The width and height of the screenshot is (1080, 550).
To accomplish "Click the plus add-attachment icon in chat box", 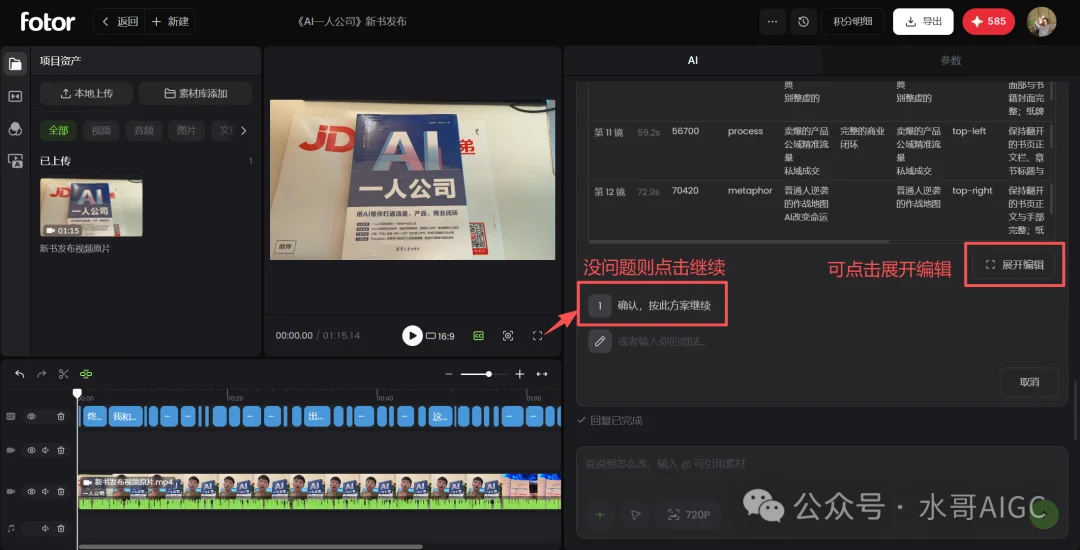I will (600, 514).
